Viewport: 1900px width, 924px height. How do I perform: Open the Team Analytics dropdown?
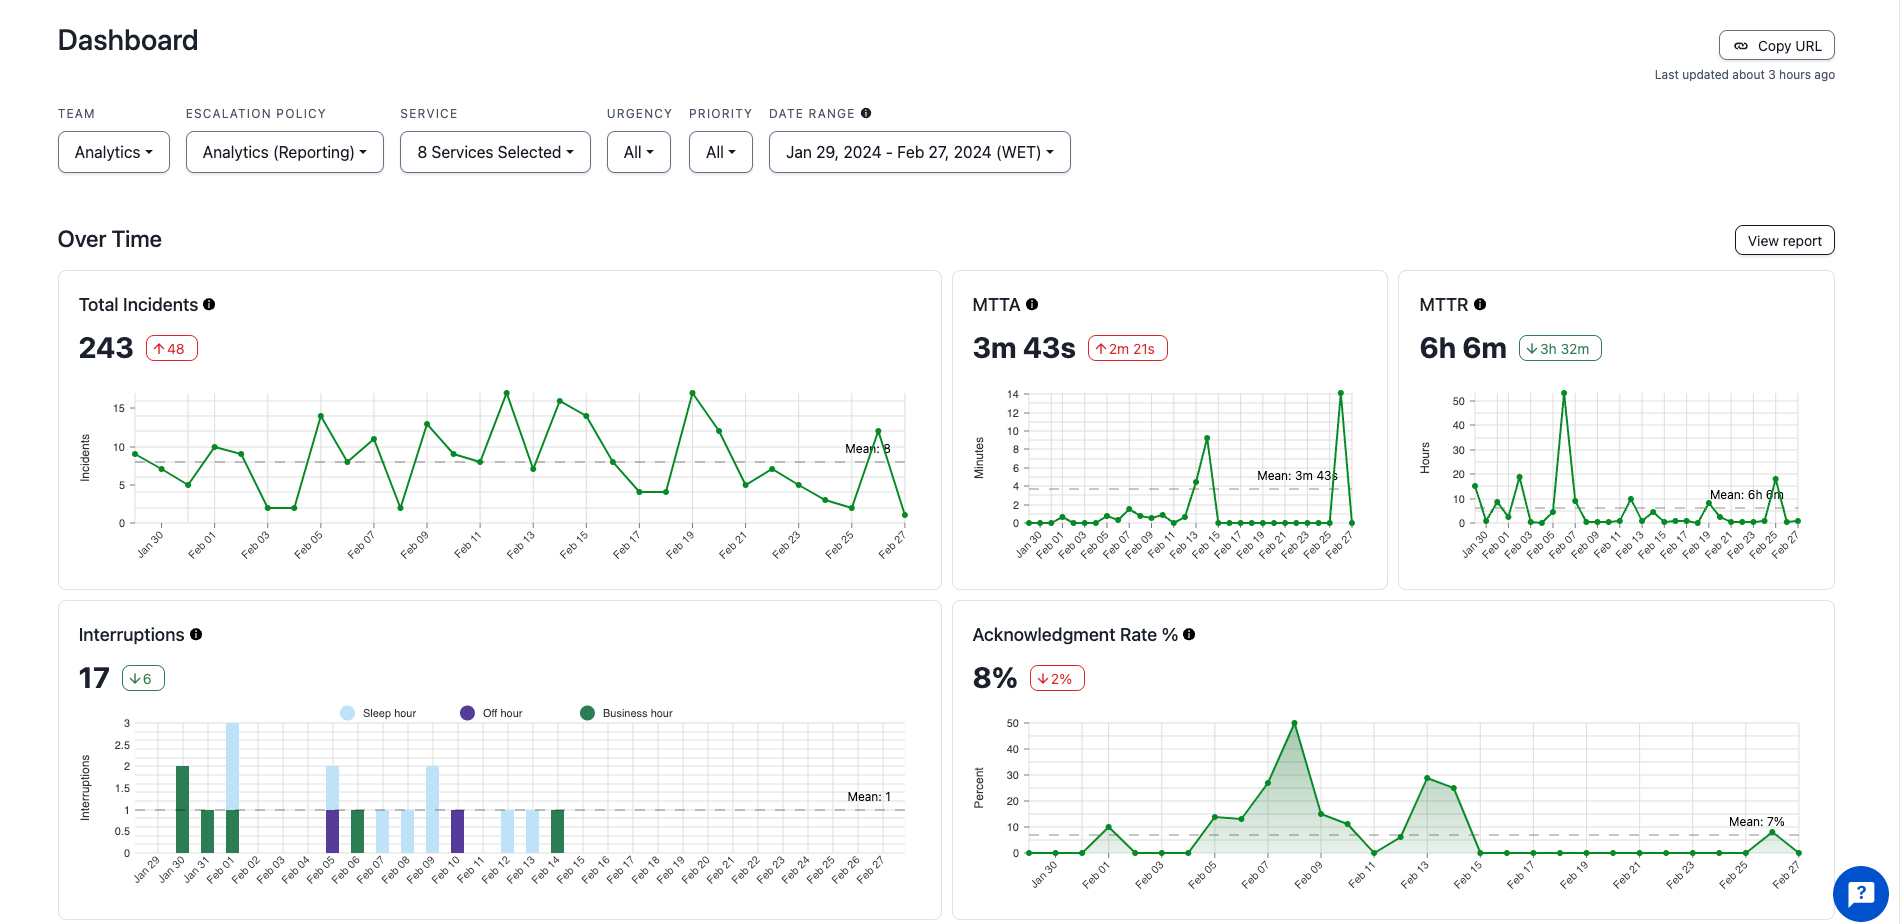113,152
